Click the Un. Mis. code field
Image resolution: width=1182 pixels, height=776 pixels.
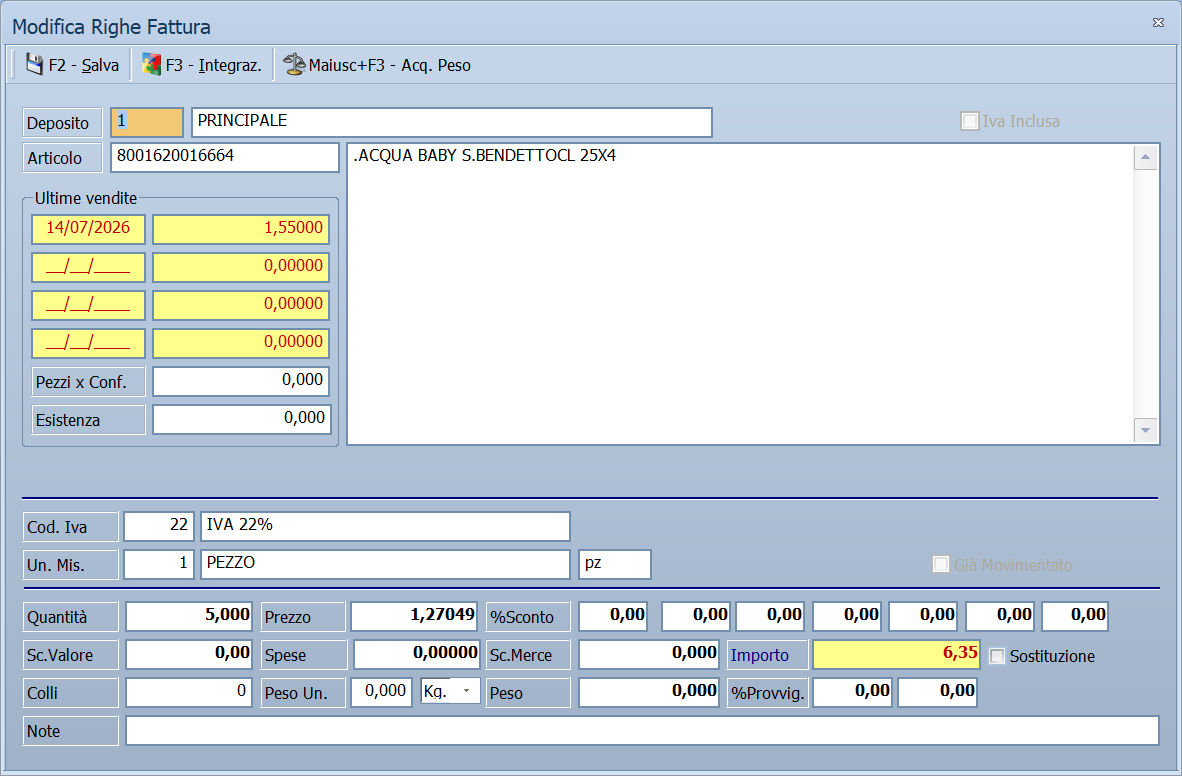click(x=159, y=564)
